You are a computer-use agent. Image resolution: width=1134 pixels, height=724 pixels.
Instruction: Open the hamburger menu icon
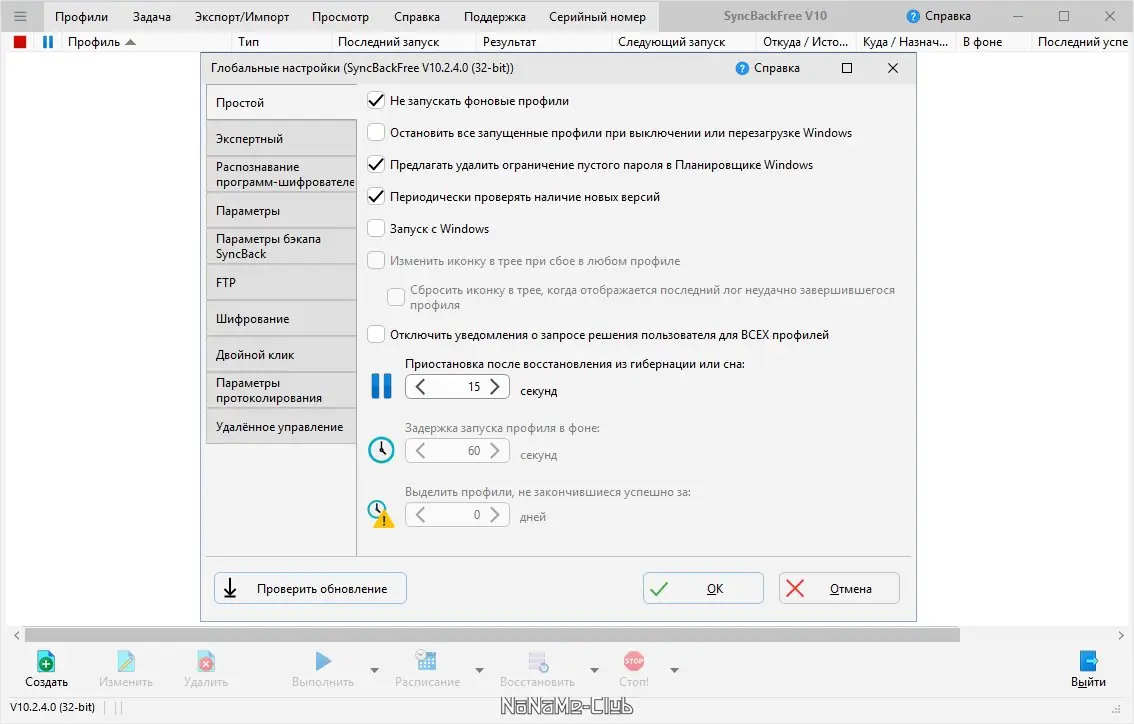click(x=20, y=16)
